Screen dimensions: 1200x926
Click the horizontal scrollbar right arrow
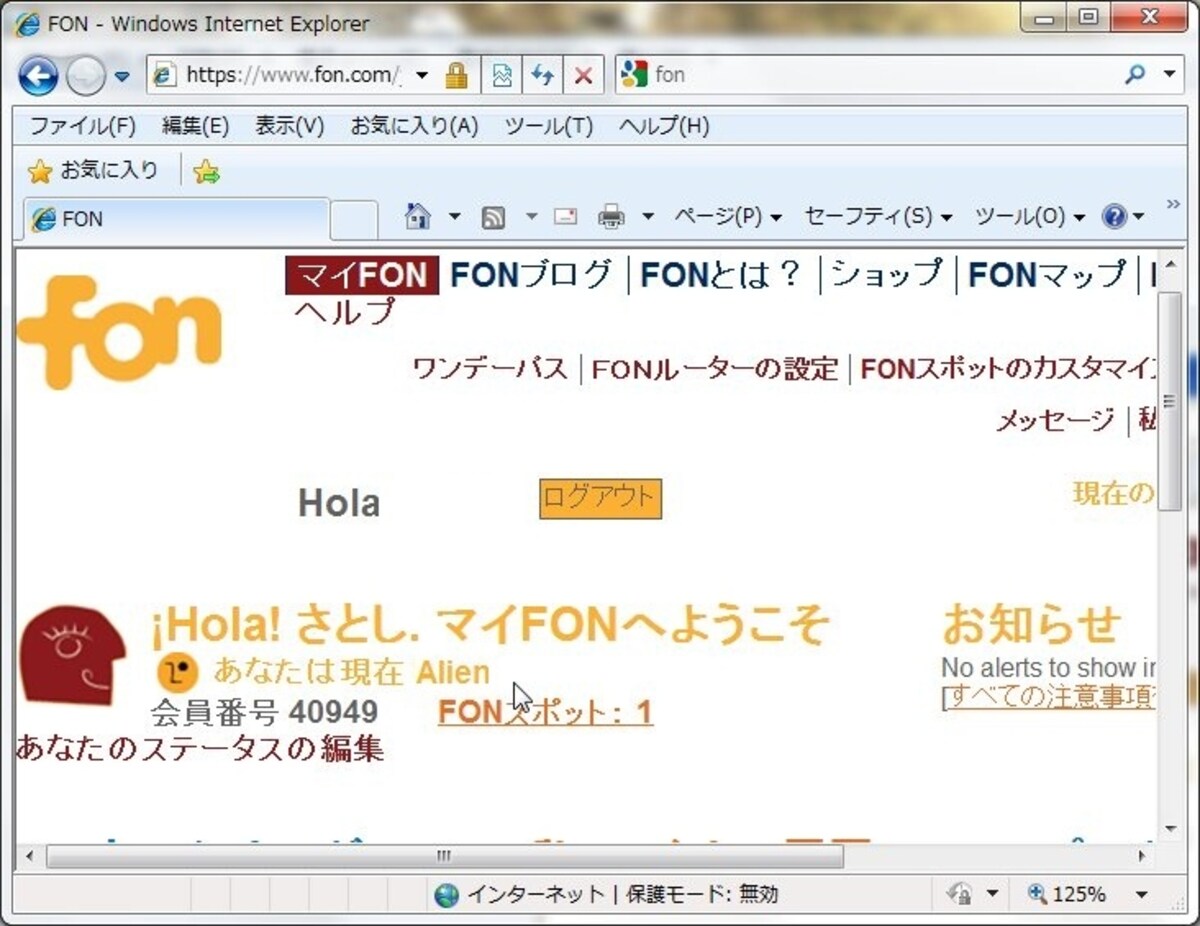1143,856
